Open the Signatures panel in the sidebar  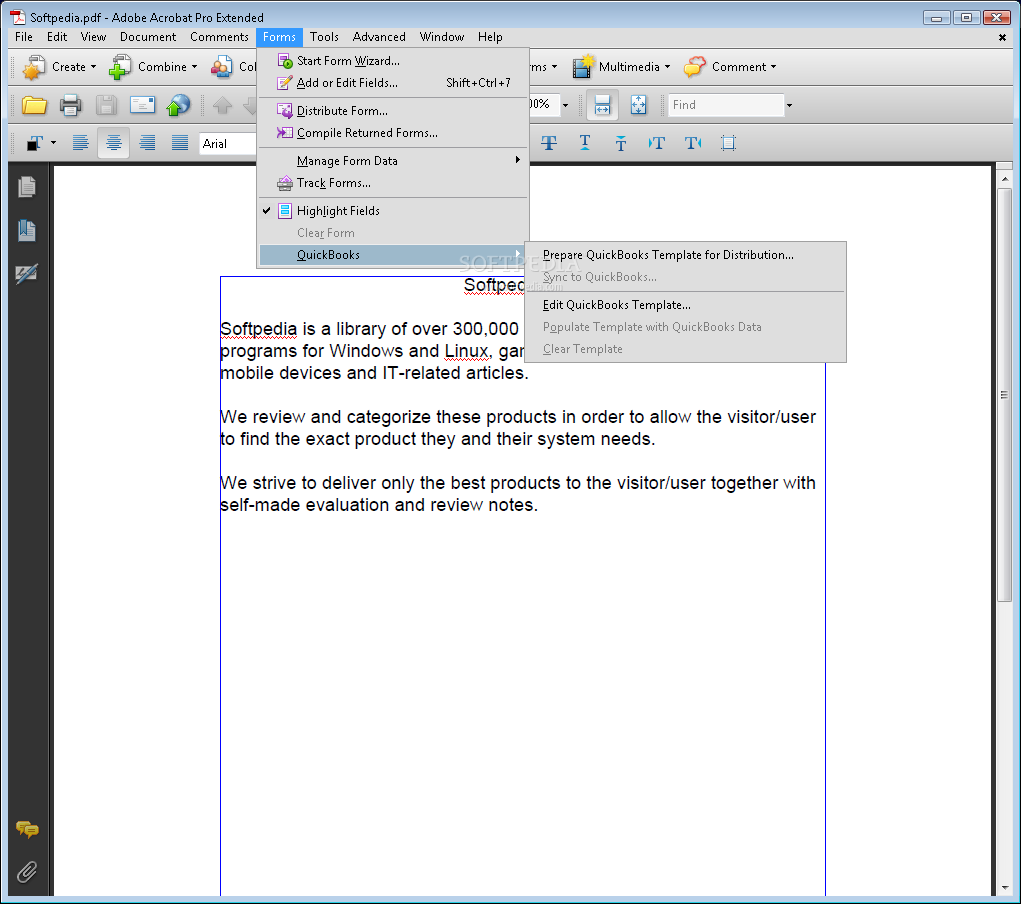click(x=27, y=274)
